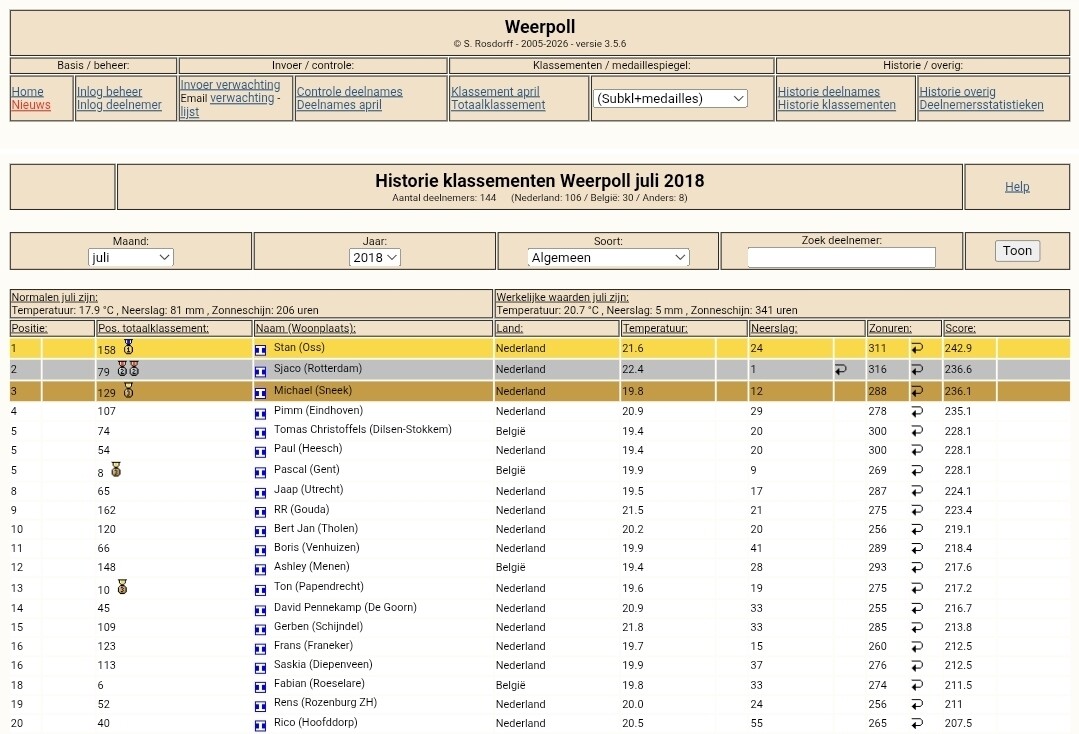The image size is (1079, 734).
Task: Click the blue icon next to Pascal (Gent)
Action: click(x=261, y=470)
